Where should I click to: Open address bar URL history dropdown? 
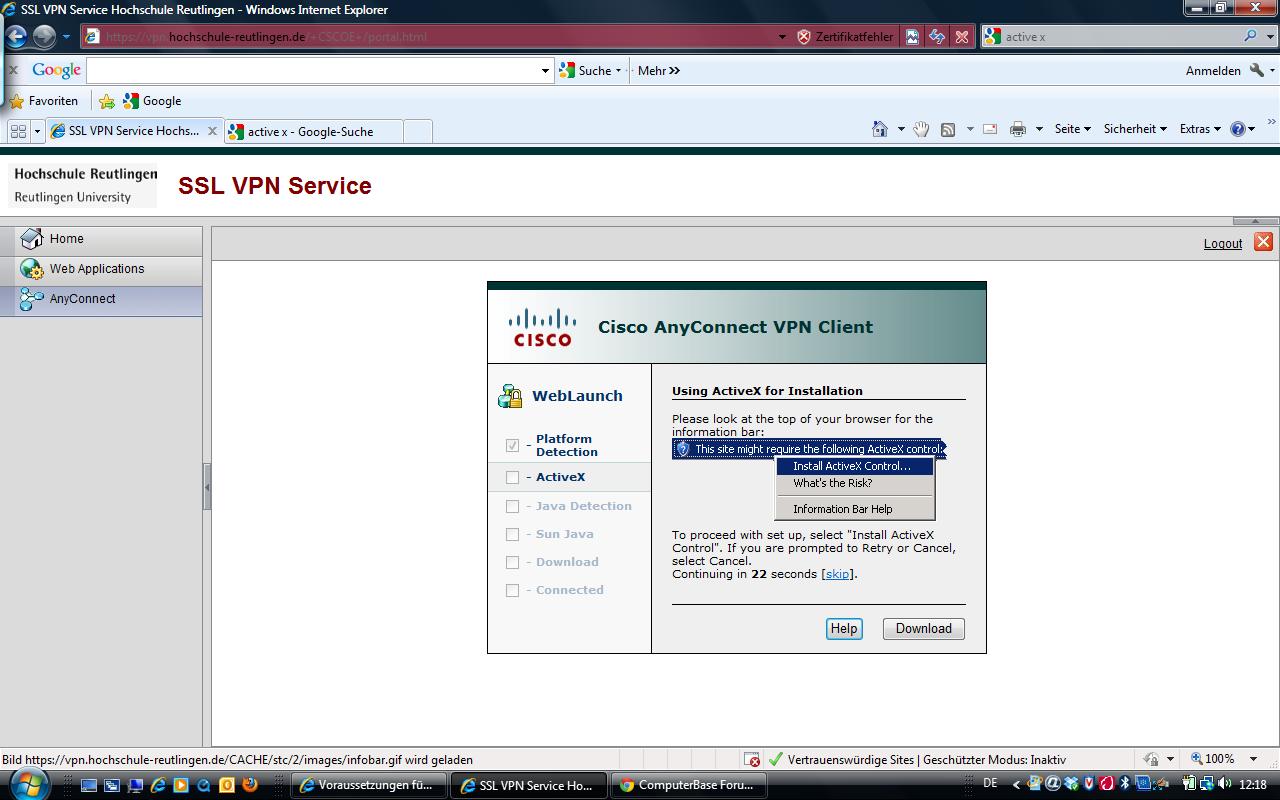tap(782, 37)
